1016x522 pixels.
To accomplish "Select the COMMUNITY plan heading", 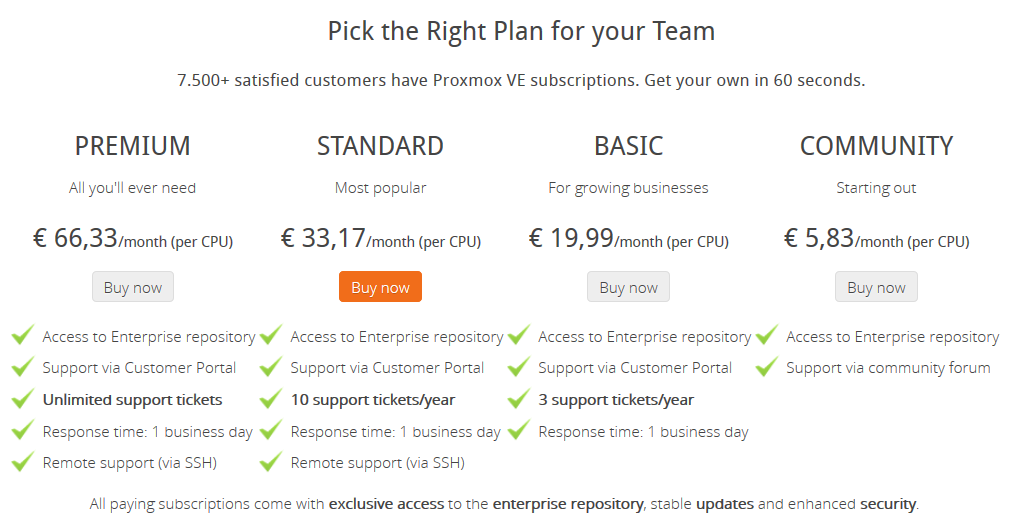I will 876,146.
